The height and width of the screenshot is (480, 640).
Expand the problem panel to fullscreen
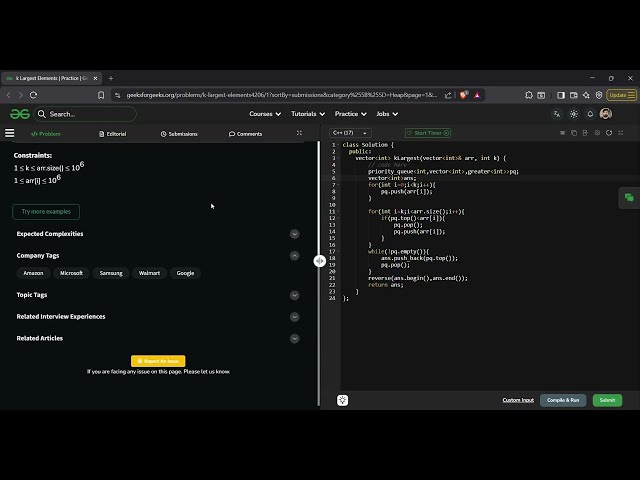pos(299,133)
